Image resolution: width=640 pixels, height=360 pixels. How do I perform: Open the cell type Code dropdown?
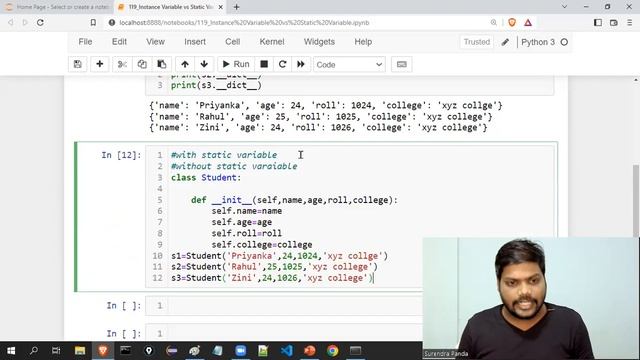(349, 64)
